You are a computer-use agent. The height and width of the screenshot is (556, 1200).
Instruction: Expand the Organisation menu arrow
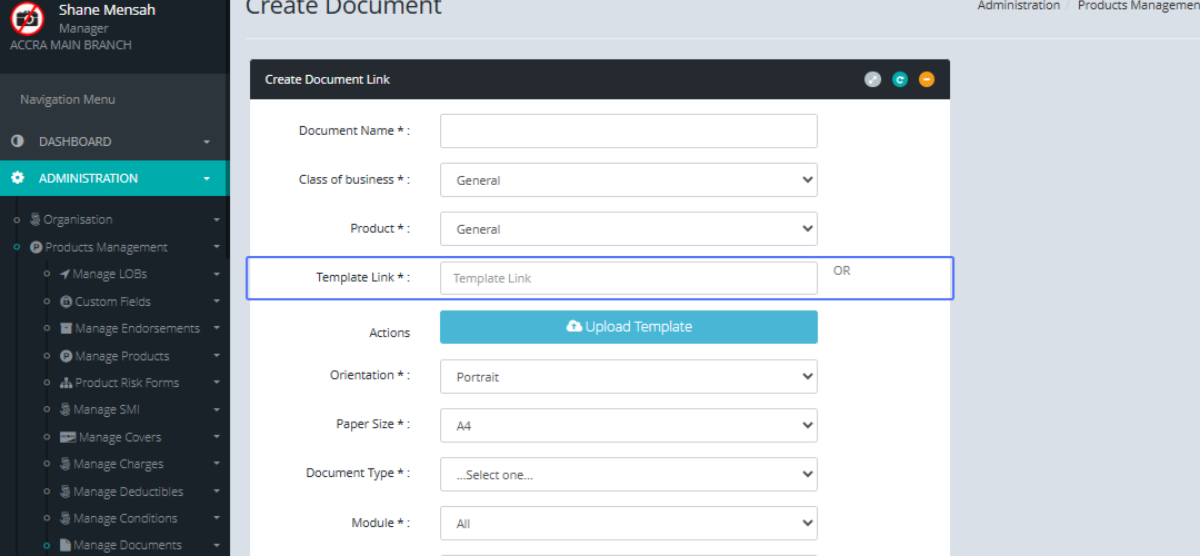pyautogui.click(x=216, y=220)
